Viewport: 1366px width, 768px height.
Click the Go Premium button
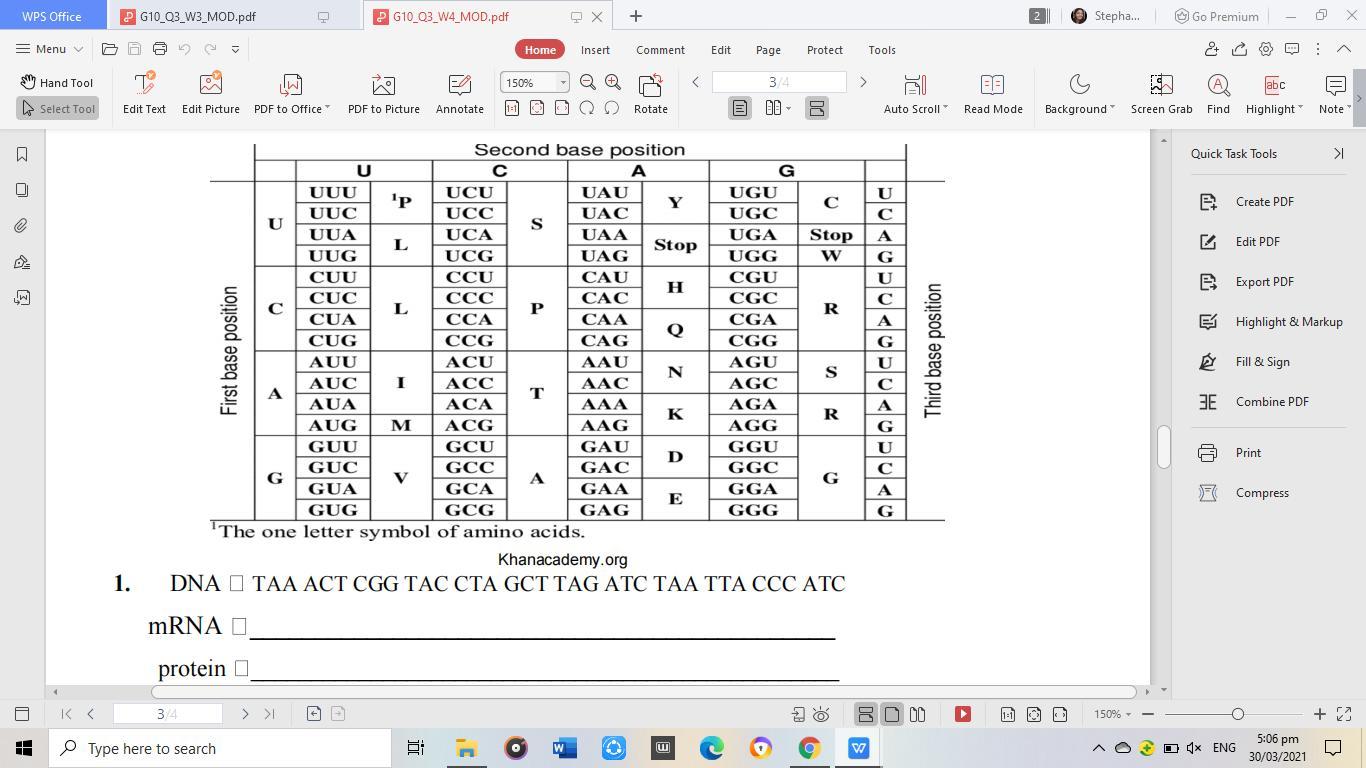coord(1216,16)
